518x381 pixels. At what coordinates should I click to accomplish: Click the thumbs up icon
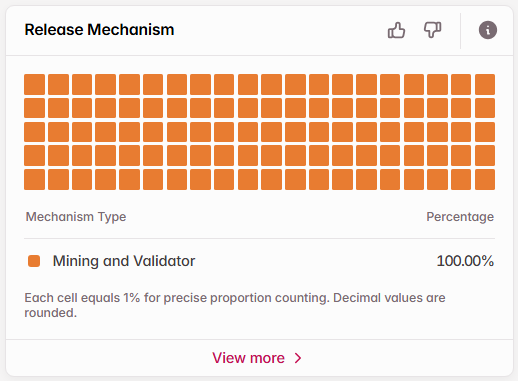tap(396, 30)
